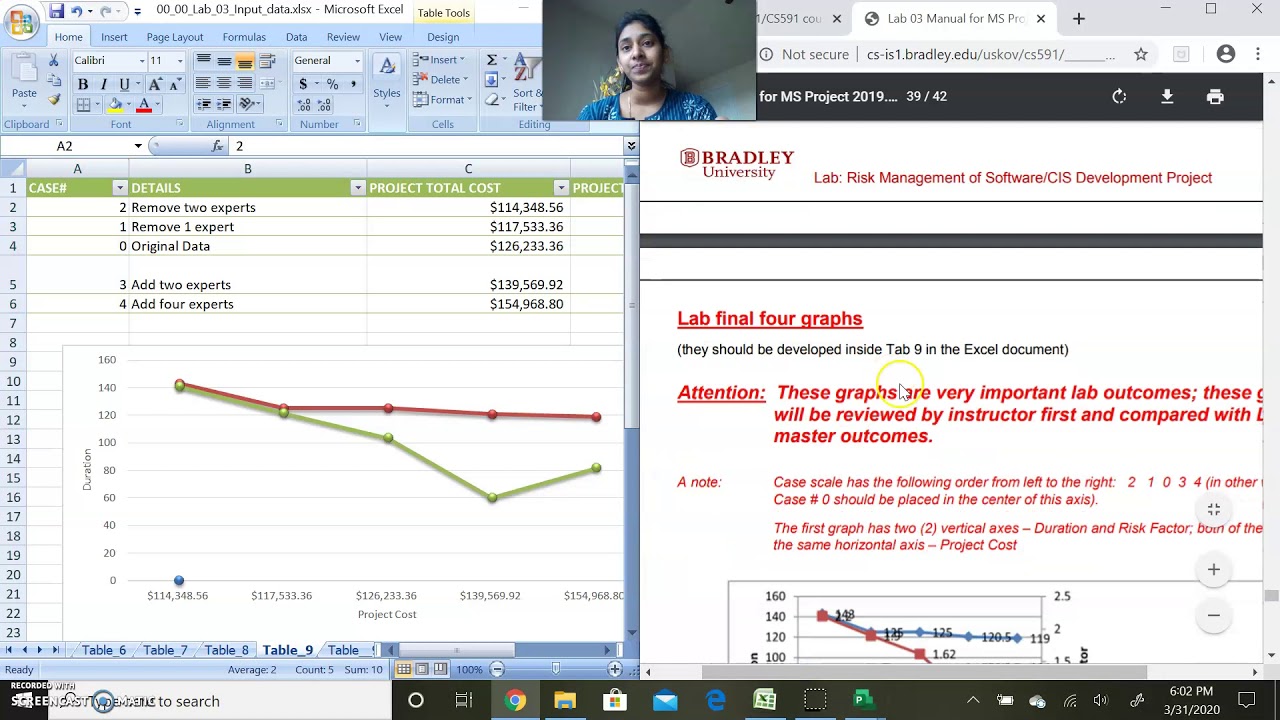
Task: Align text left in cells
Action: click(203, 83)
